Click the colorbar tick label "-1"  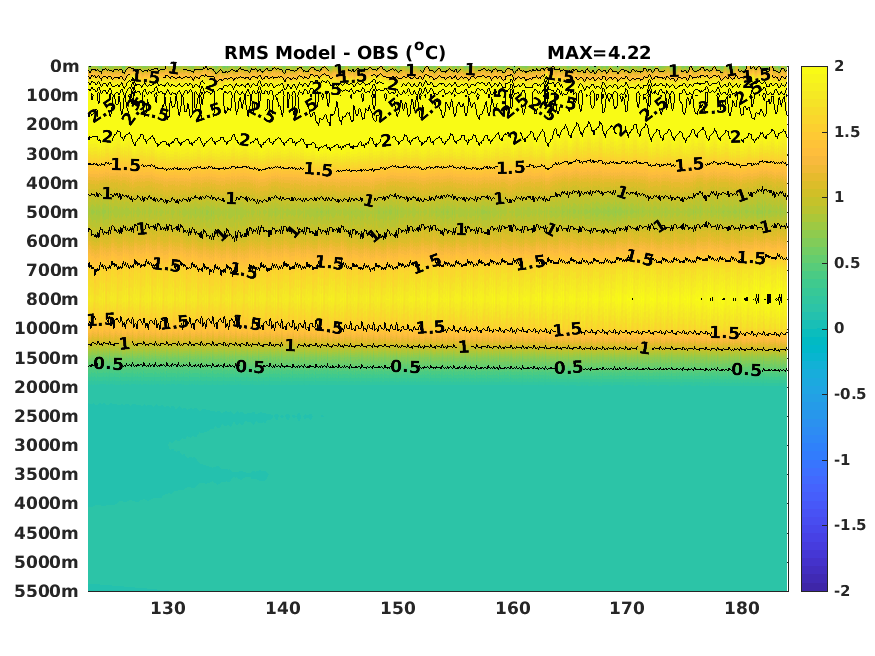point(842,460)
